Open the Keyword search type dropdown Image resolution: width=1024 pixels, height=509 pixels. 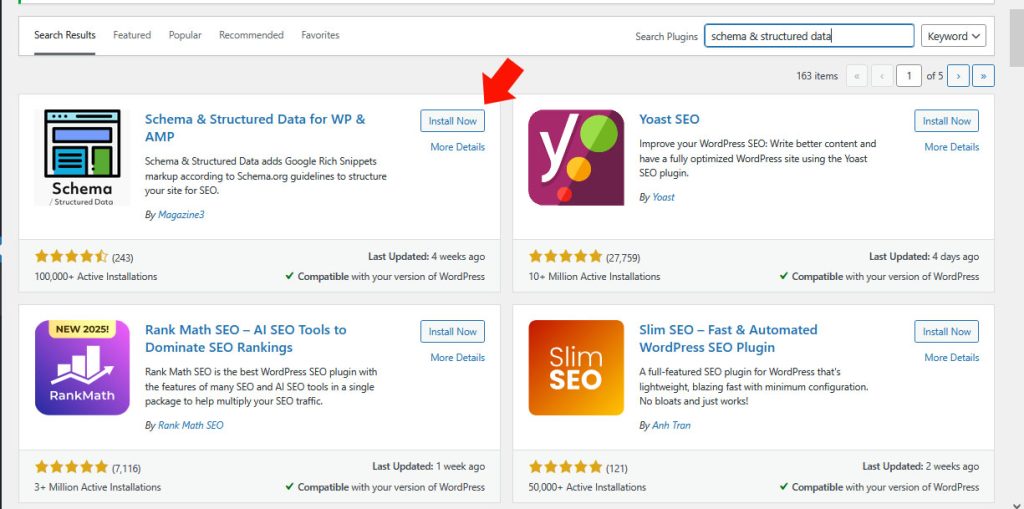tap(953, 36)
